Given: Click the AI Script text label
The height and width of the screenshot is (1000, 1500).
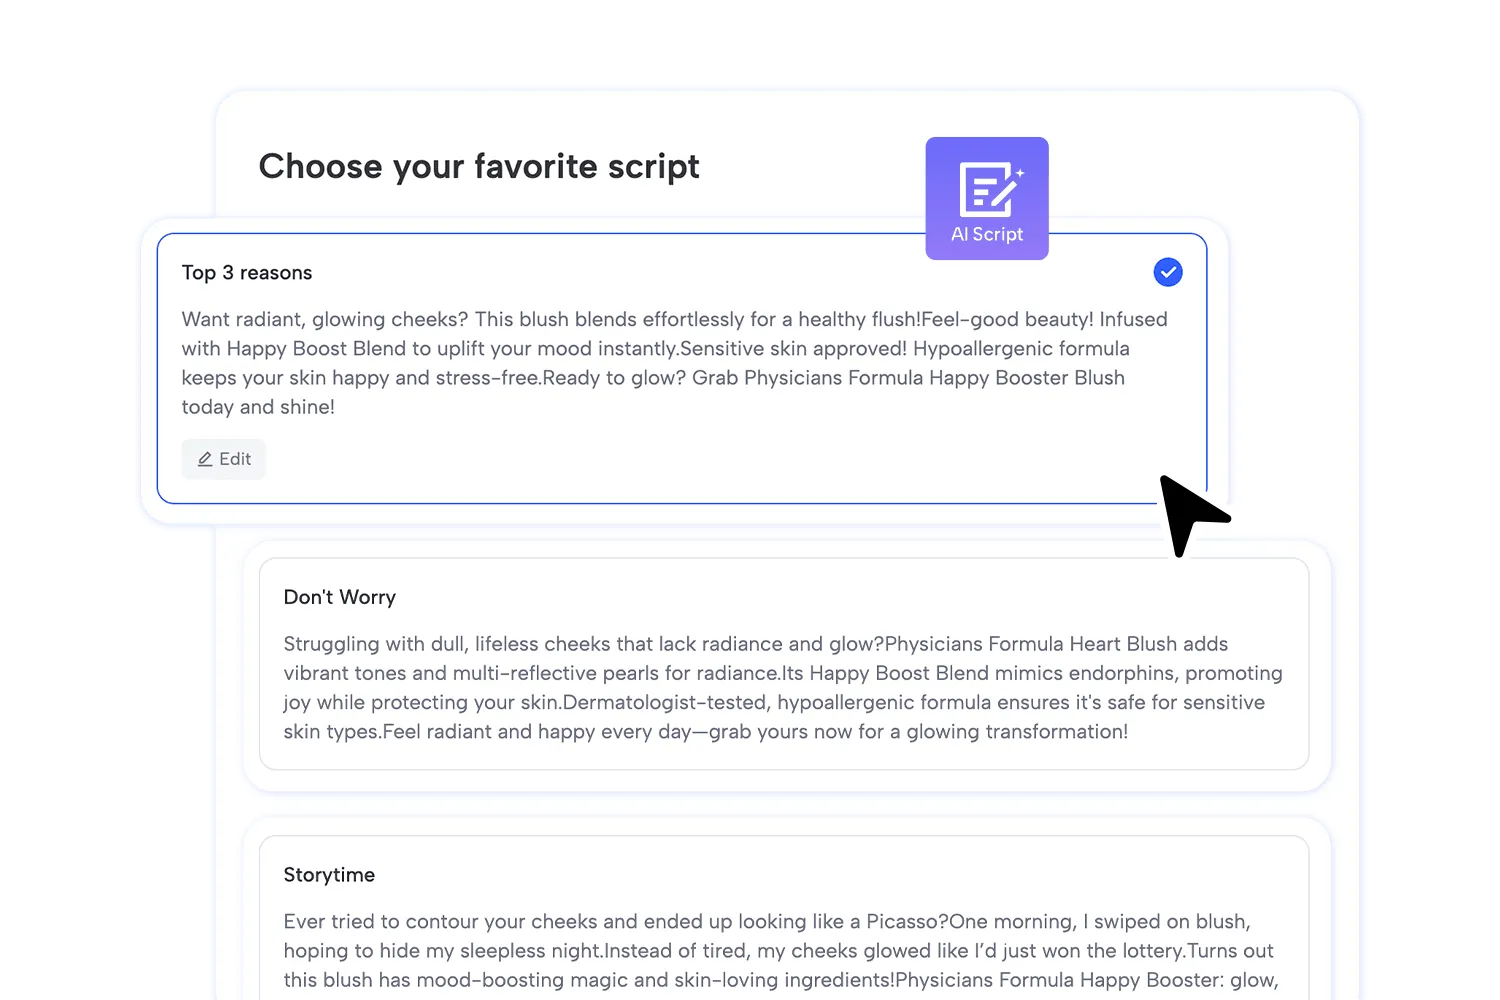Looking at the screenshot, I should [x=987, y=234].
